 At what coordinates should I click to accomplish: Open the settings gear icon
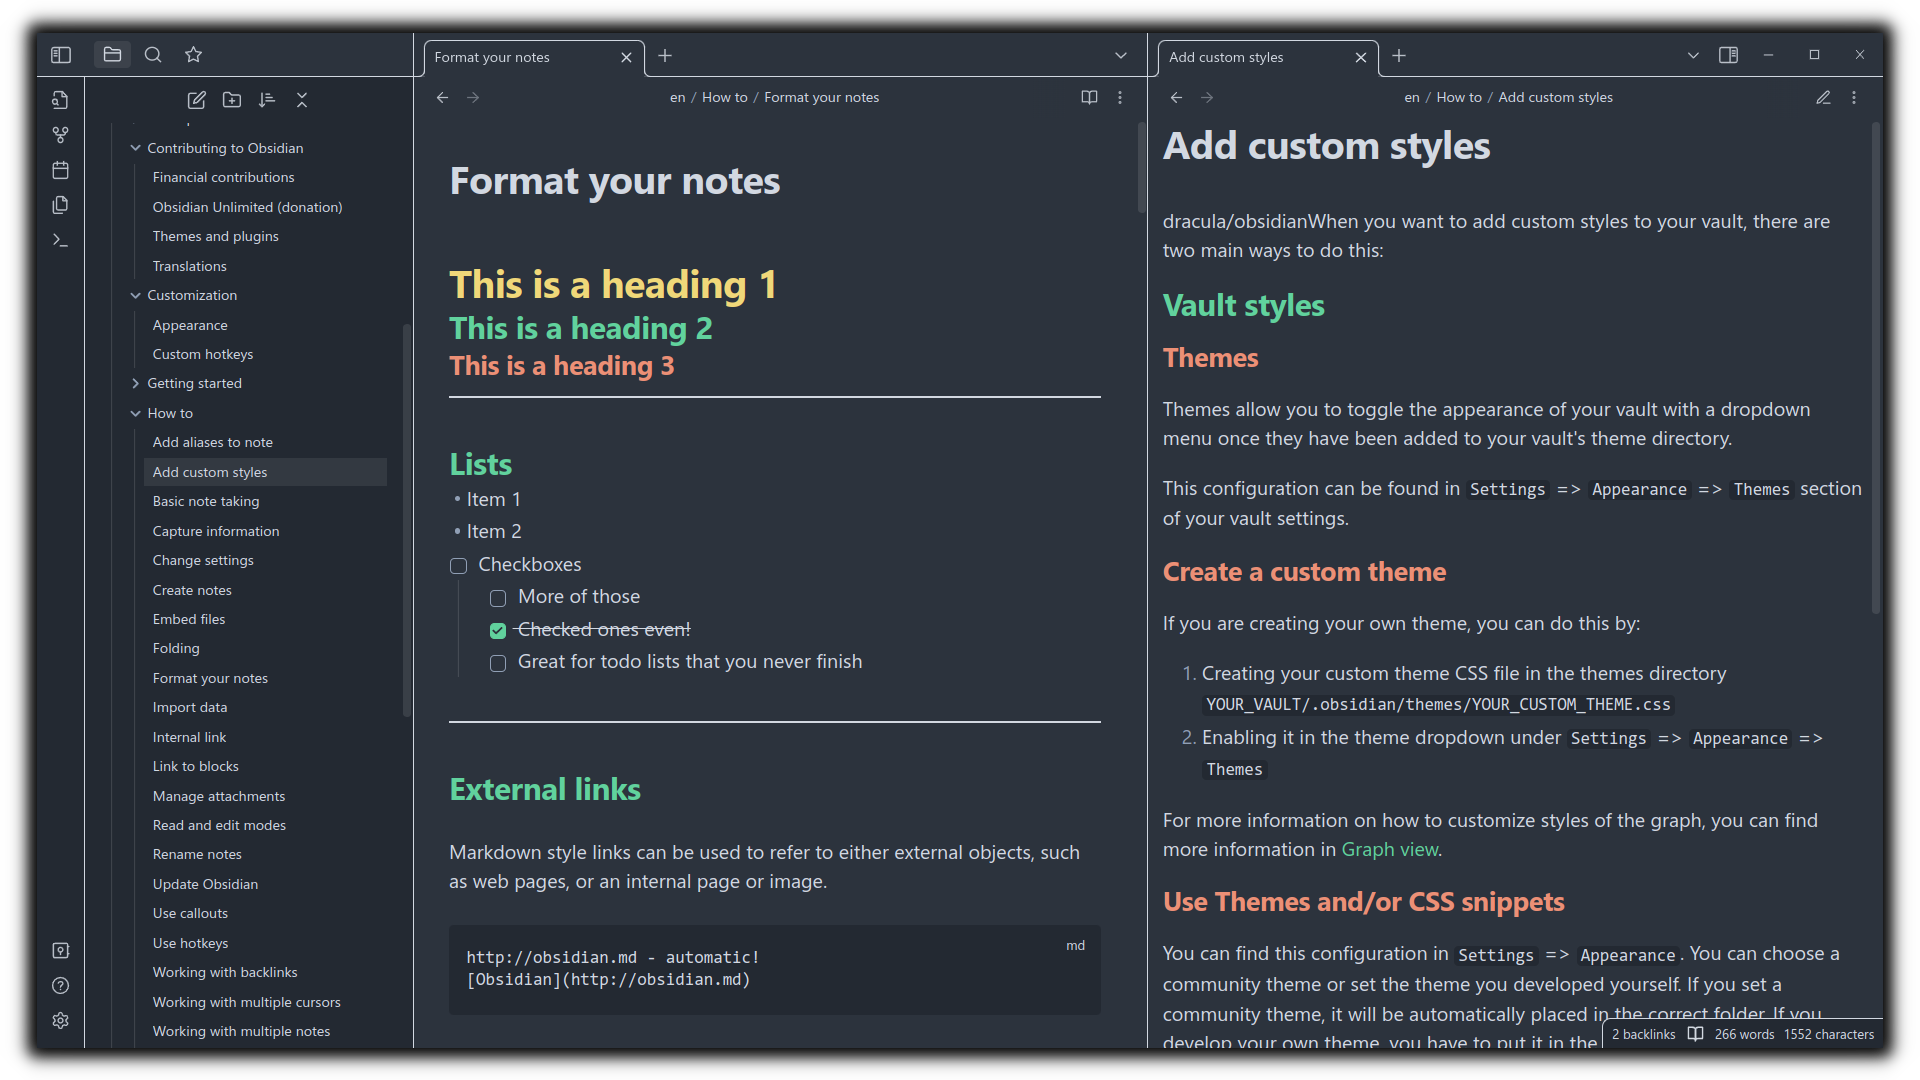pyautogui.click(x=61, y=1020)
